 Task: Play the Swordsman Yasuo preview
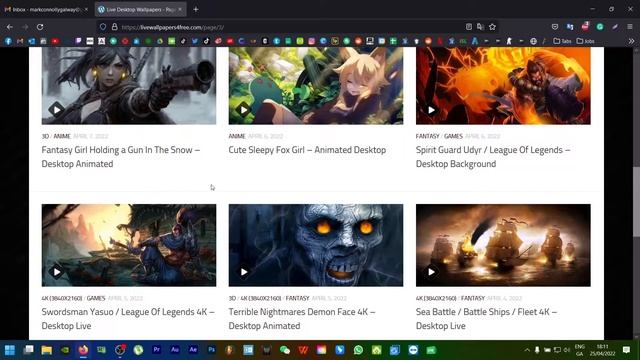pos(56,271)
